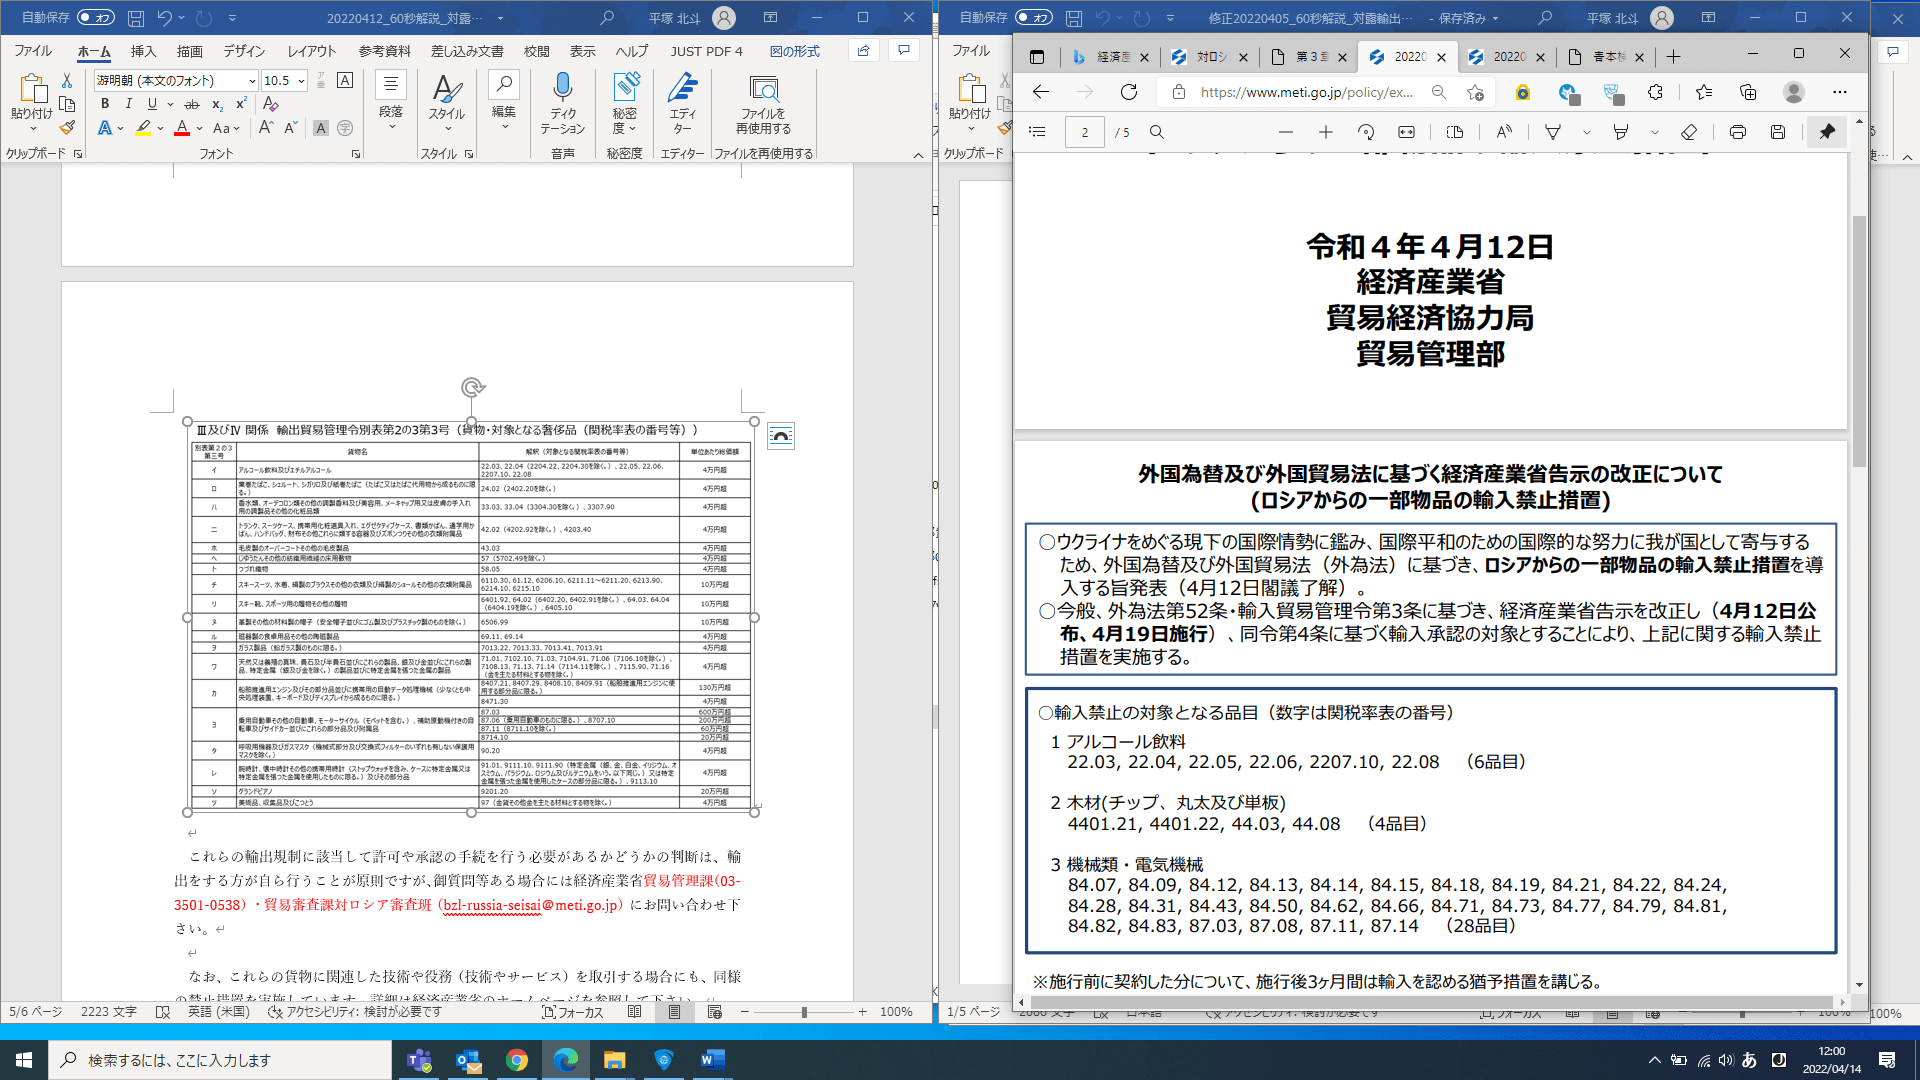Image resolution: width=1920 pixels, height=1080 pixels.
Task: Open the レイアウト tab in left Word
Action: tap(312, 51)
